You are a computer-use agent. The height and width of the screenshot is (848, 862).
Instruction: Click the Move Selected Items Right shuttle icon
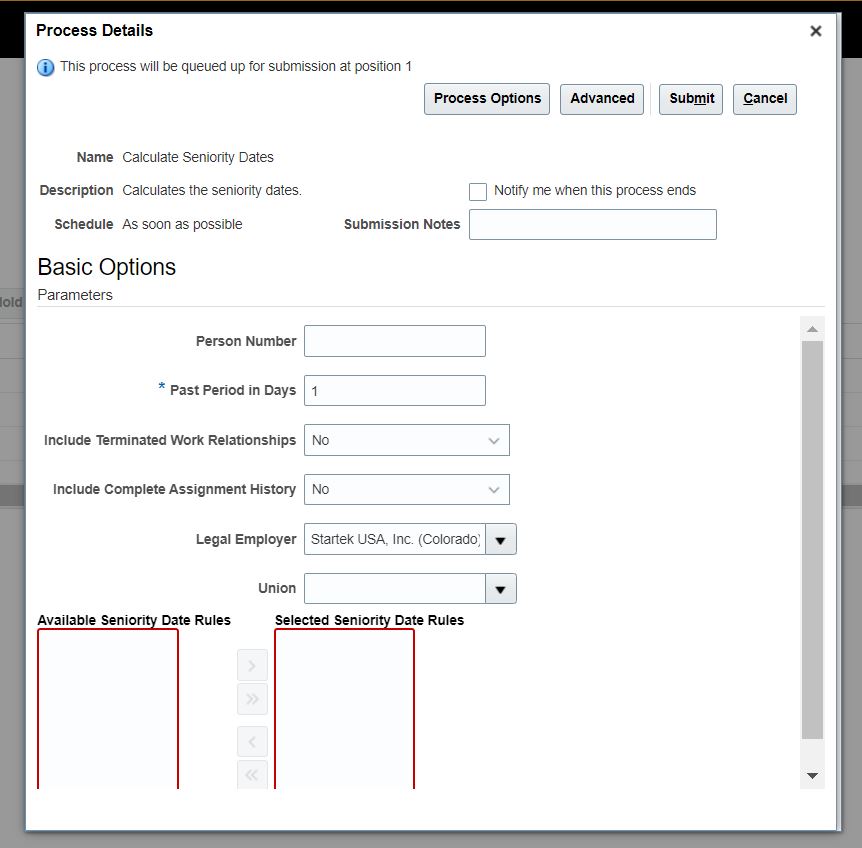pyautogui.click(x=252, y=665)
